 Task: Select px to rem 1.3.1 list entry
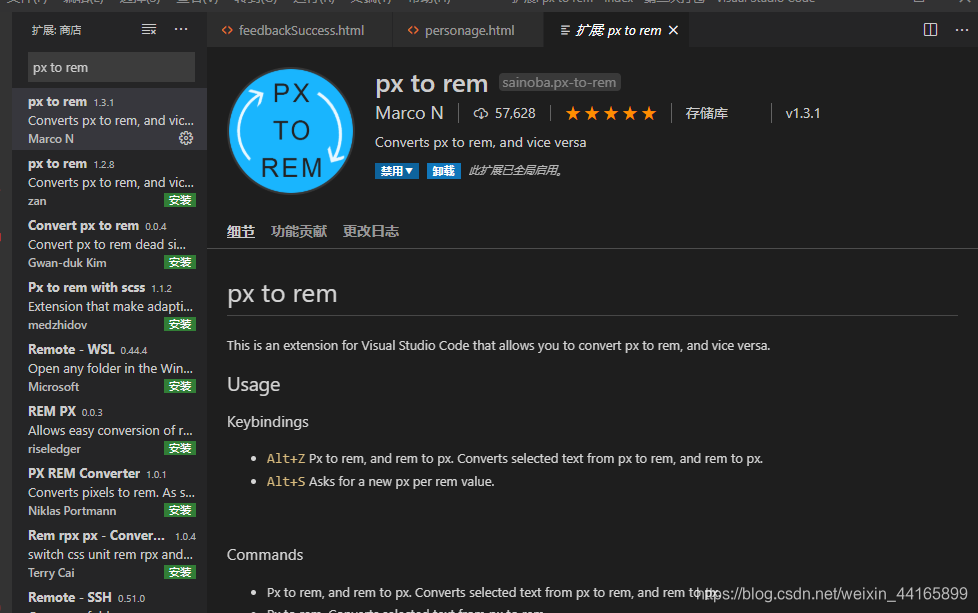click(110, 119)
